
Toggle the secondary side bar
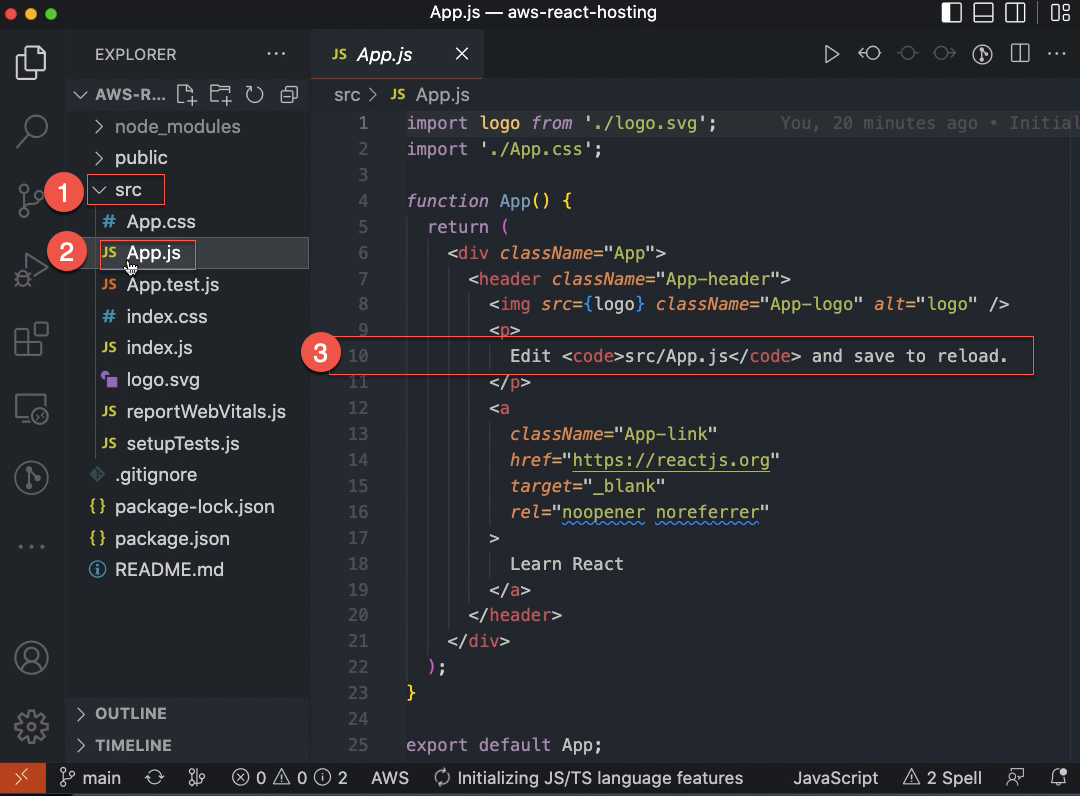click(1015, 12)
